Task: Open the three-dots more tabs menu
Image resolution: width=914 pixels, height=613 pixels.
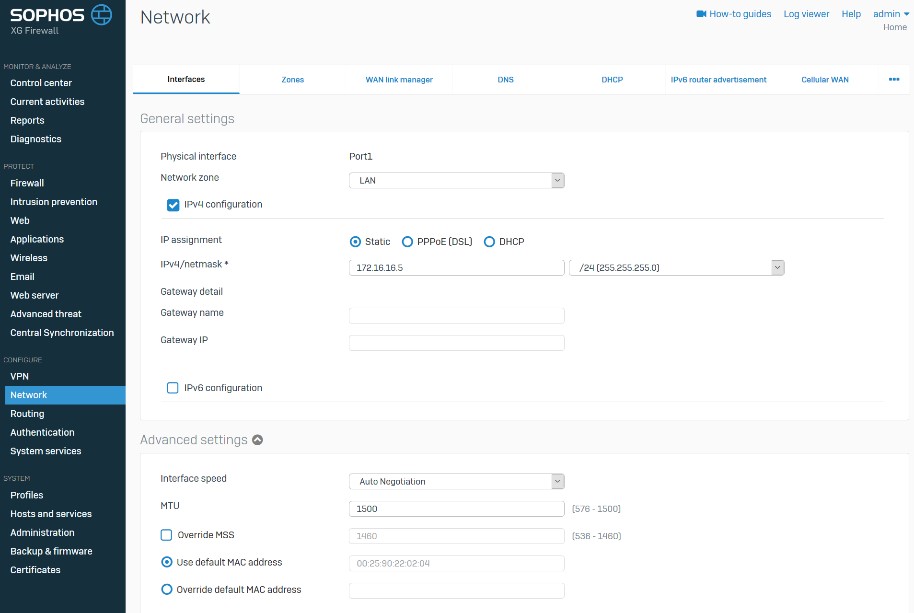Action: (x=894, y=79)
